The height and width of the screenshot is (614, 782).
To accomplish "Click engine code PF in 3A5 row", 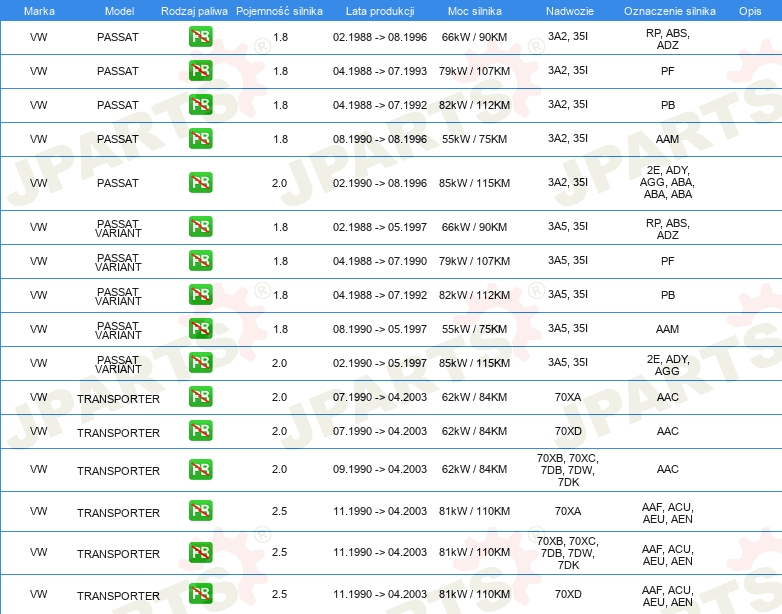I will (667, 261).
